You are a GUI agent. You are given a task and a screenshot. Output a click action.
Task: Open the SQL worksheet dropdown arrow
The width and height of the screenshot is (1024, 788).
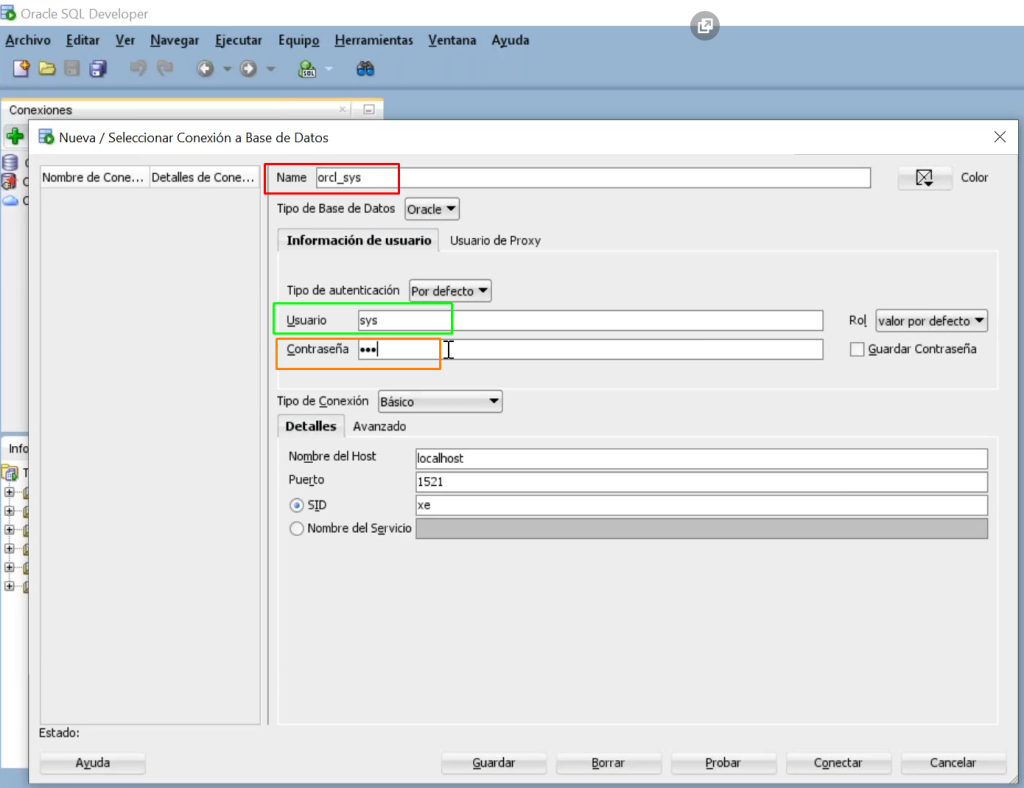329,69
